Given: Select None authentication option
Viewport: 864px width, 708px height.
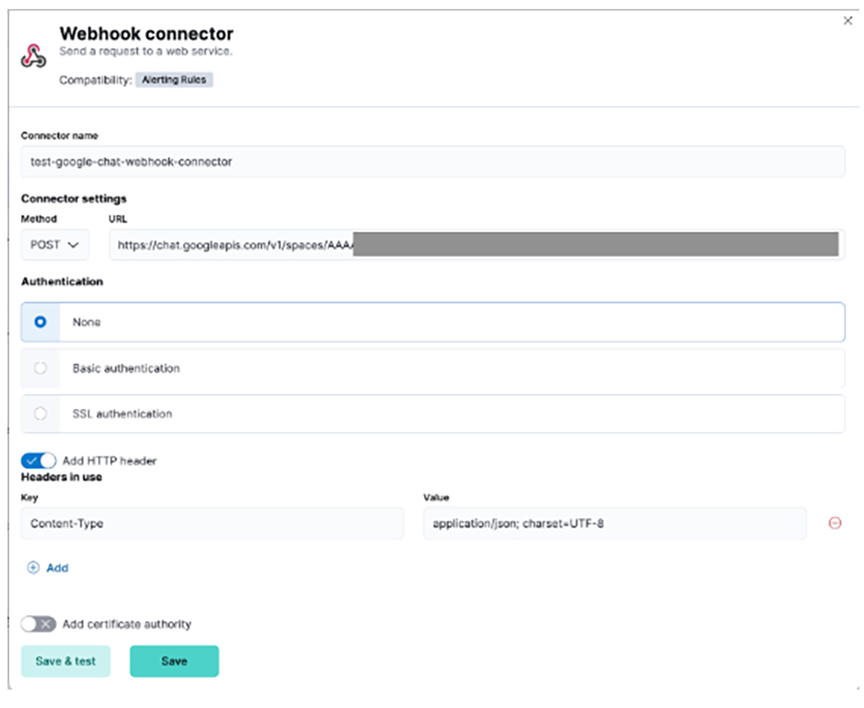Looking at the screenshot, I should coord(41,322).
